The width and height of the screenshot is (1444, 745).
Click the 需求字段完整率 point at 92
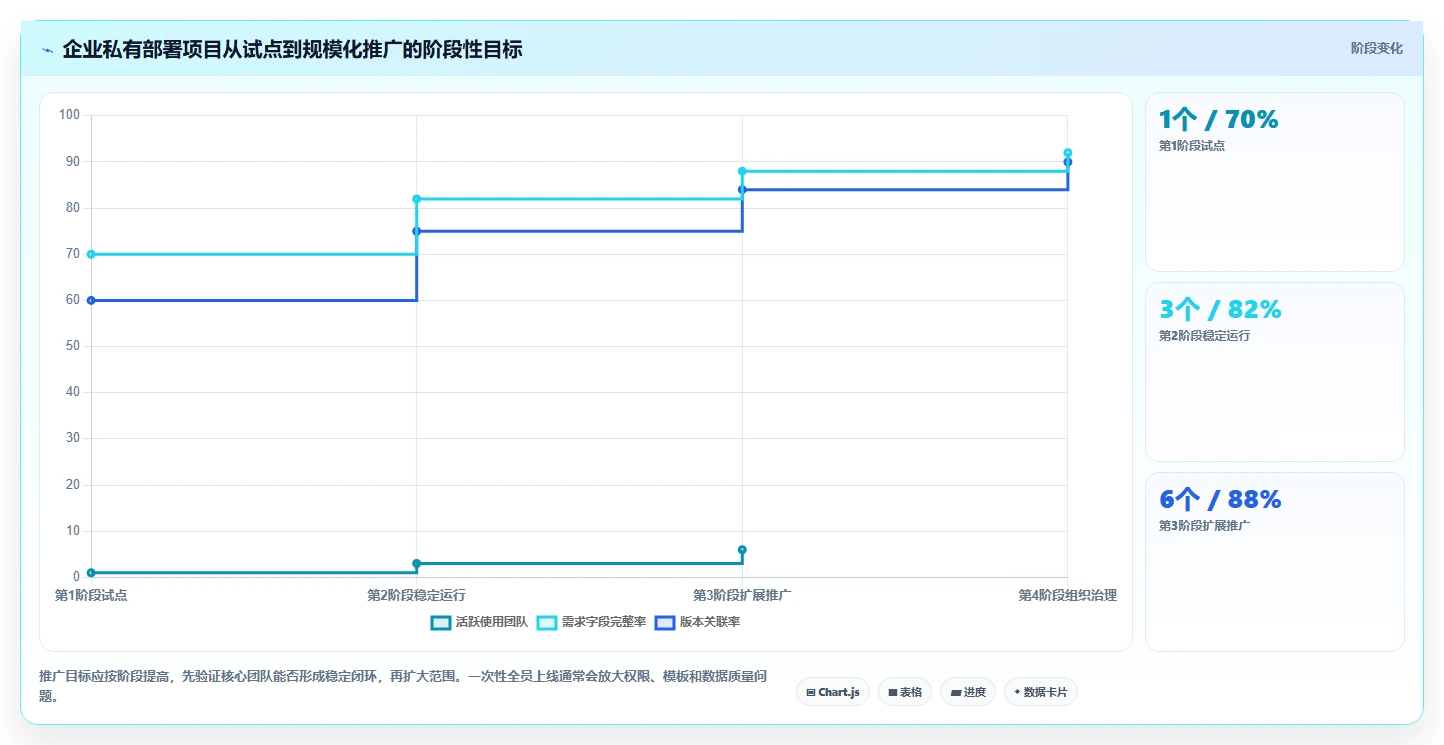1068,153
